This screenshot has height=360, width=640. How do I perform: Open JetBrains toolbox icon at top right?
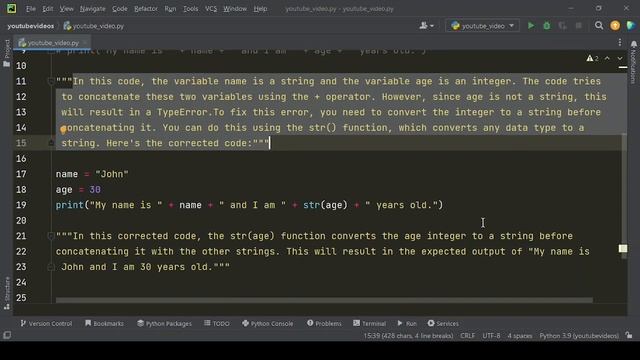[631, 26]
